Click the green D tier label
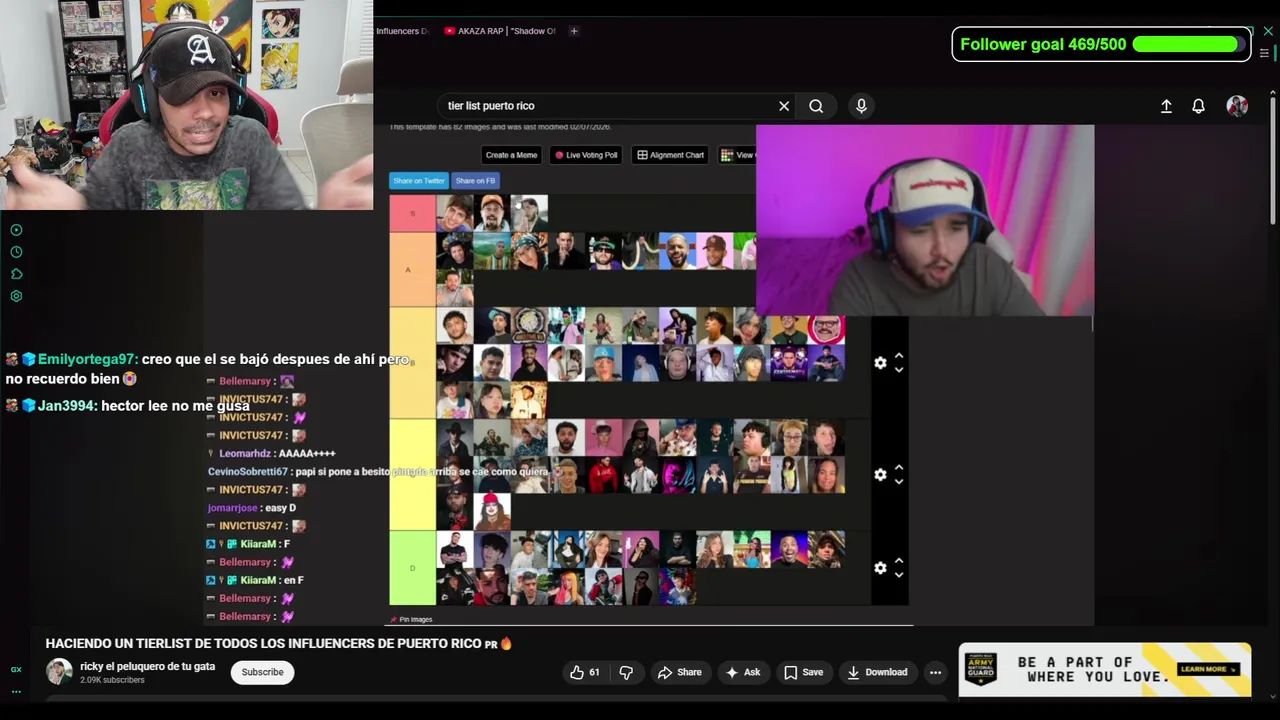 (x=412, y=568)
